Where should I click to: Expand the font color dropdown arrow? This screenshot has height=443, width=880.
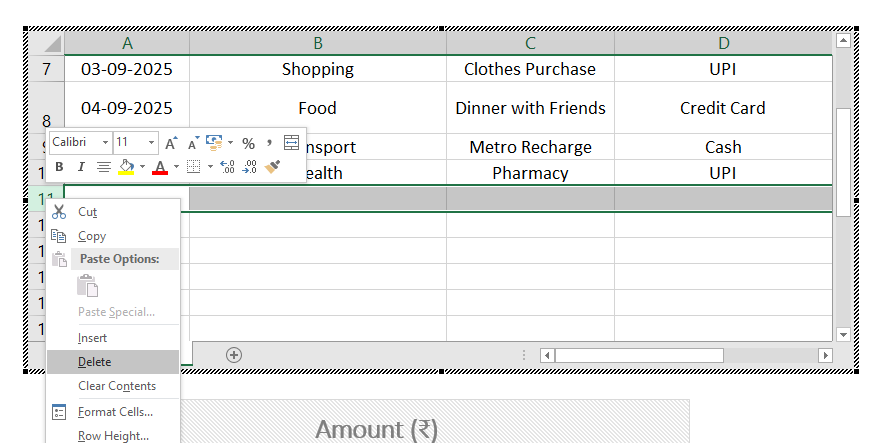[x=176, y=167]
